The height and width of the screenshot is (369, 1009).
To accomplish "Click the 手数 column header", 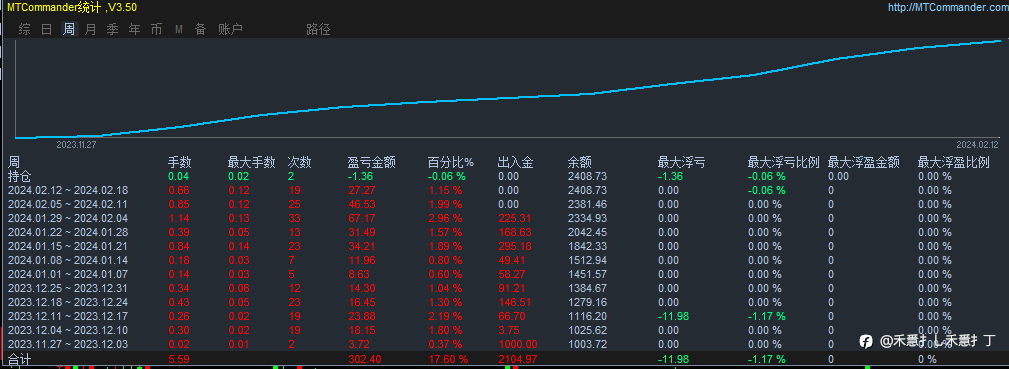I will point(180,162).
